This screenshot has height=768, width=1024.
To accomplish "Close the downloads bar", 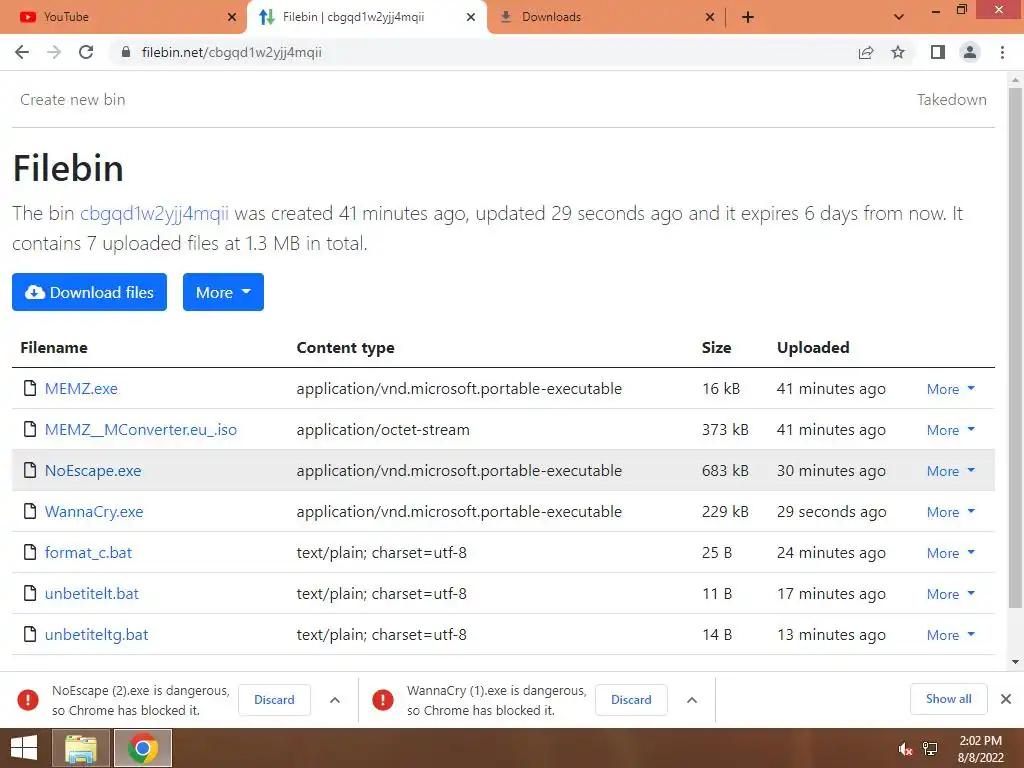I will click(1006, 699).
